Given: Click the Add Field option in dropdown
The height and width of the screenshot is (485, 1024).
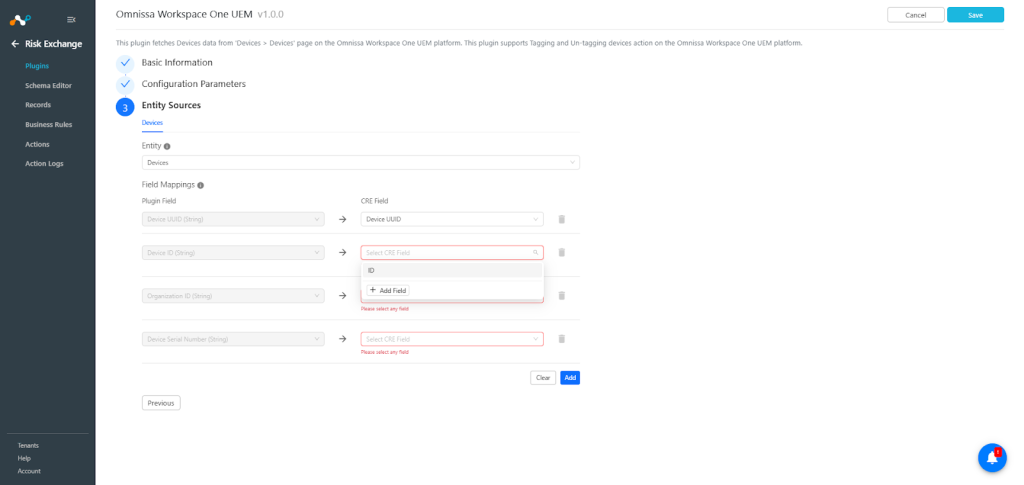Looking at the screenshot, I should click(x=388, y=290).
